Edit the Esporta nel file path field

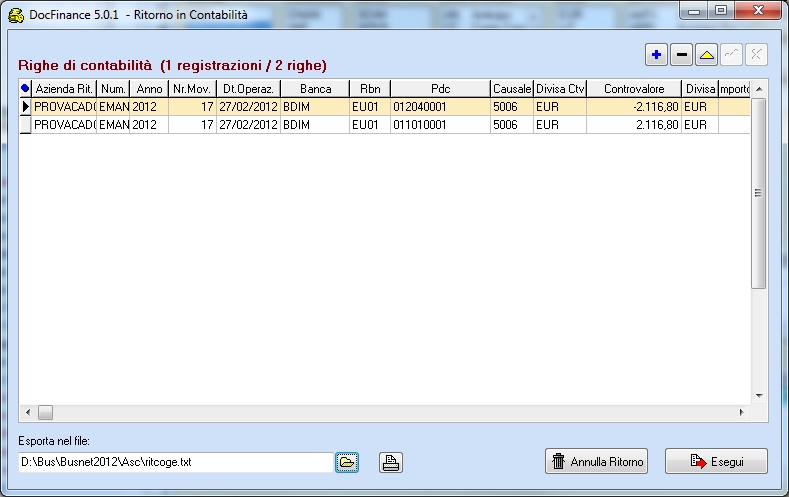click(176, 462)
